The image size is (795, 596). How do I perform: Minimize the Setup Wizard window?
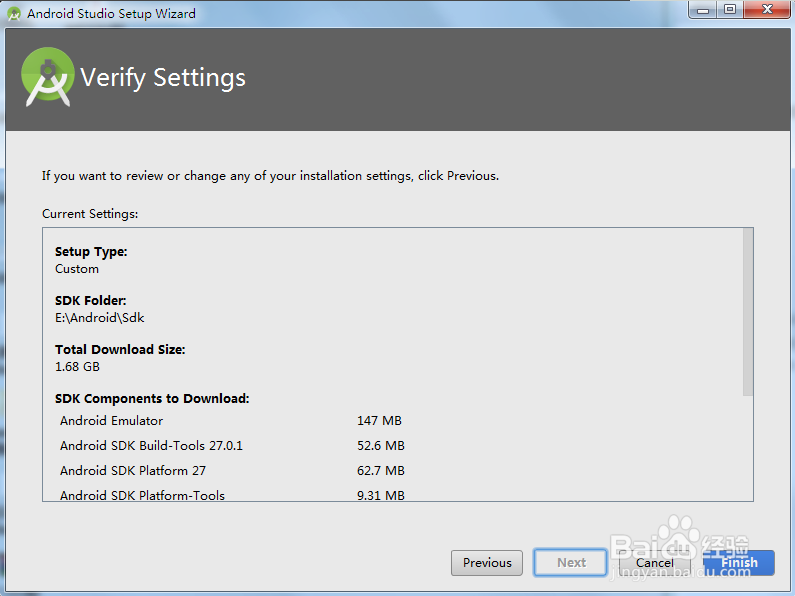(703, 10)
